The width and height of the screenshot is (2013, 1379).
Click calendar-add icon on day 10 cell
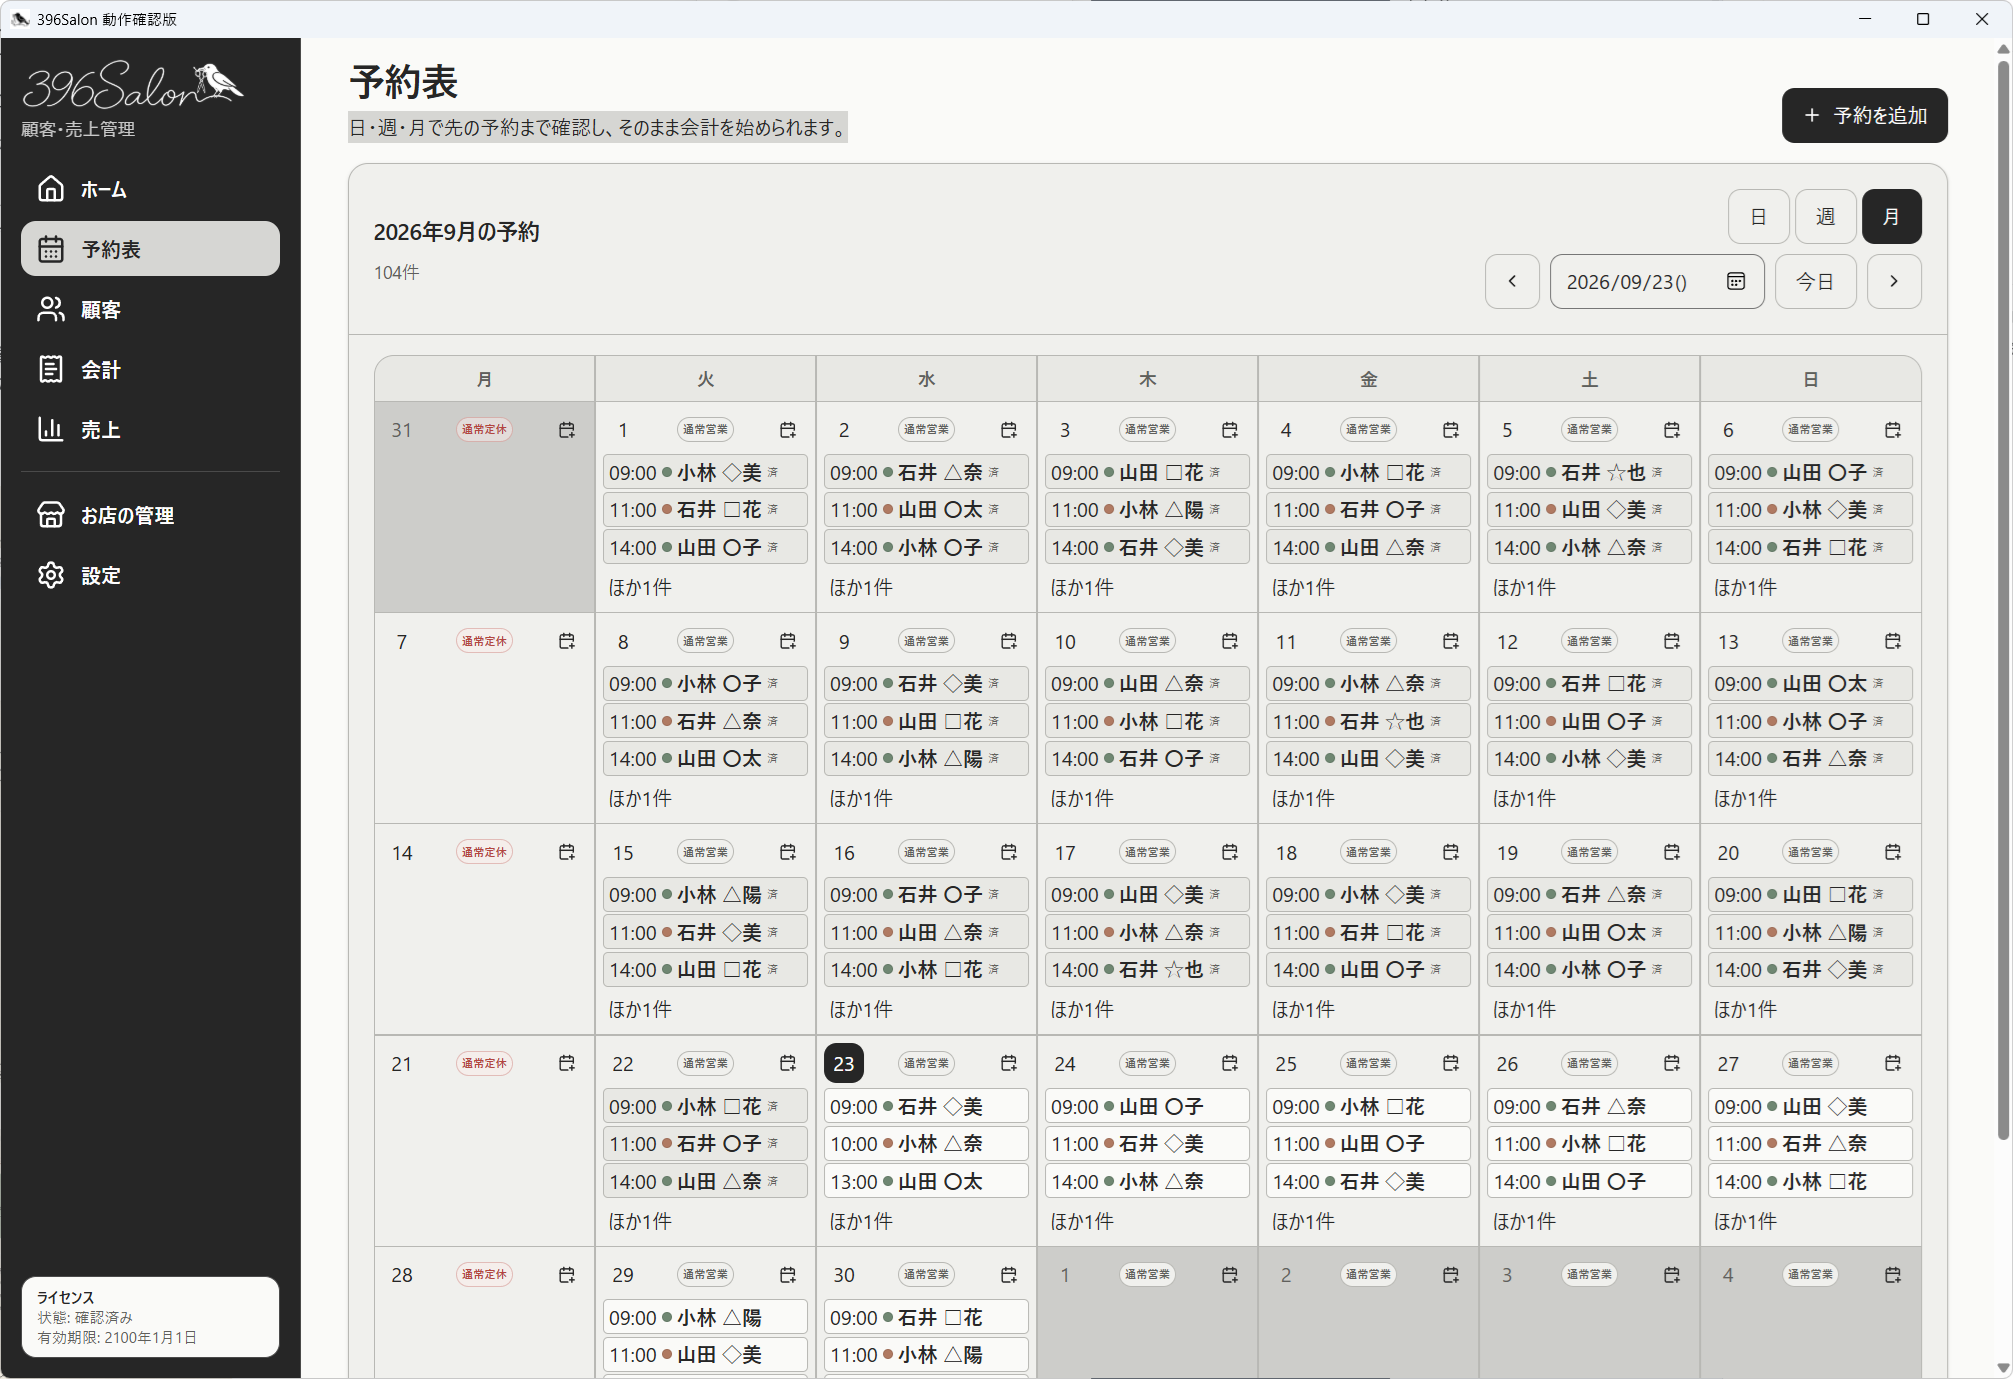[1230, 641]
